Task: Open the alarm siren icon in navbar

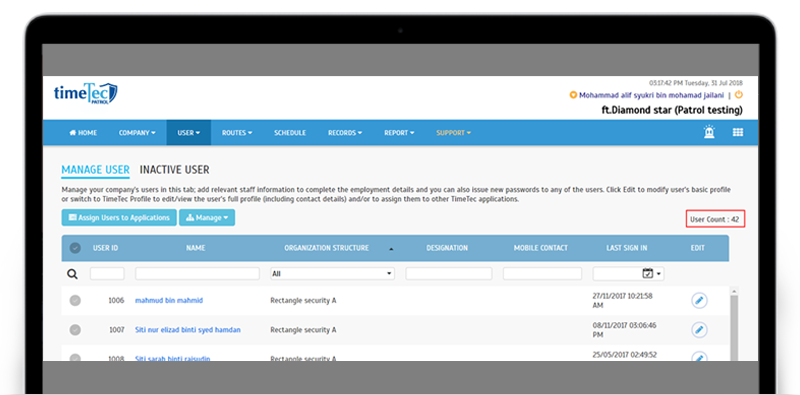Action: 709,132
